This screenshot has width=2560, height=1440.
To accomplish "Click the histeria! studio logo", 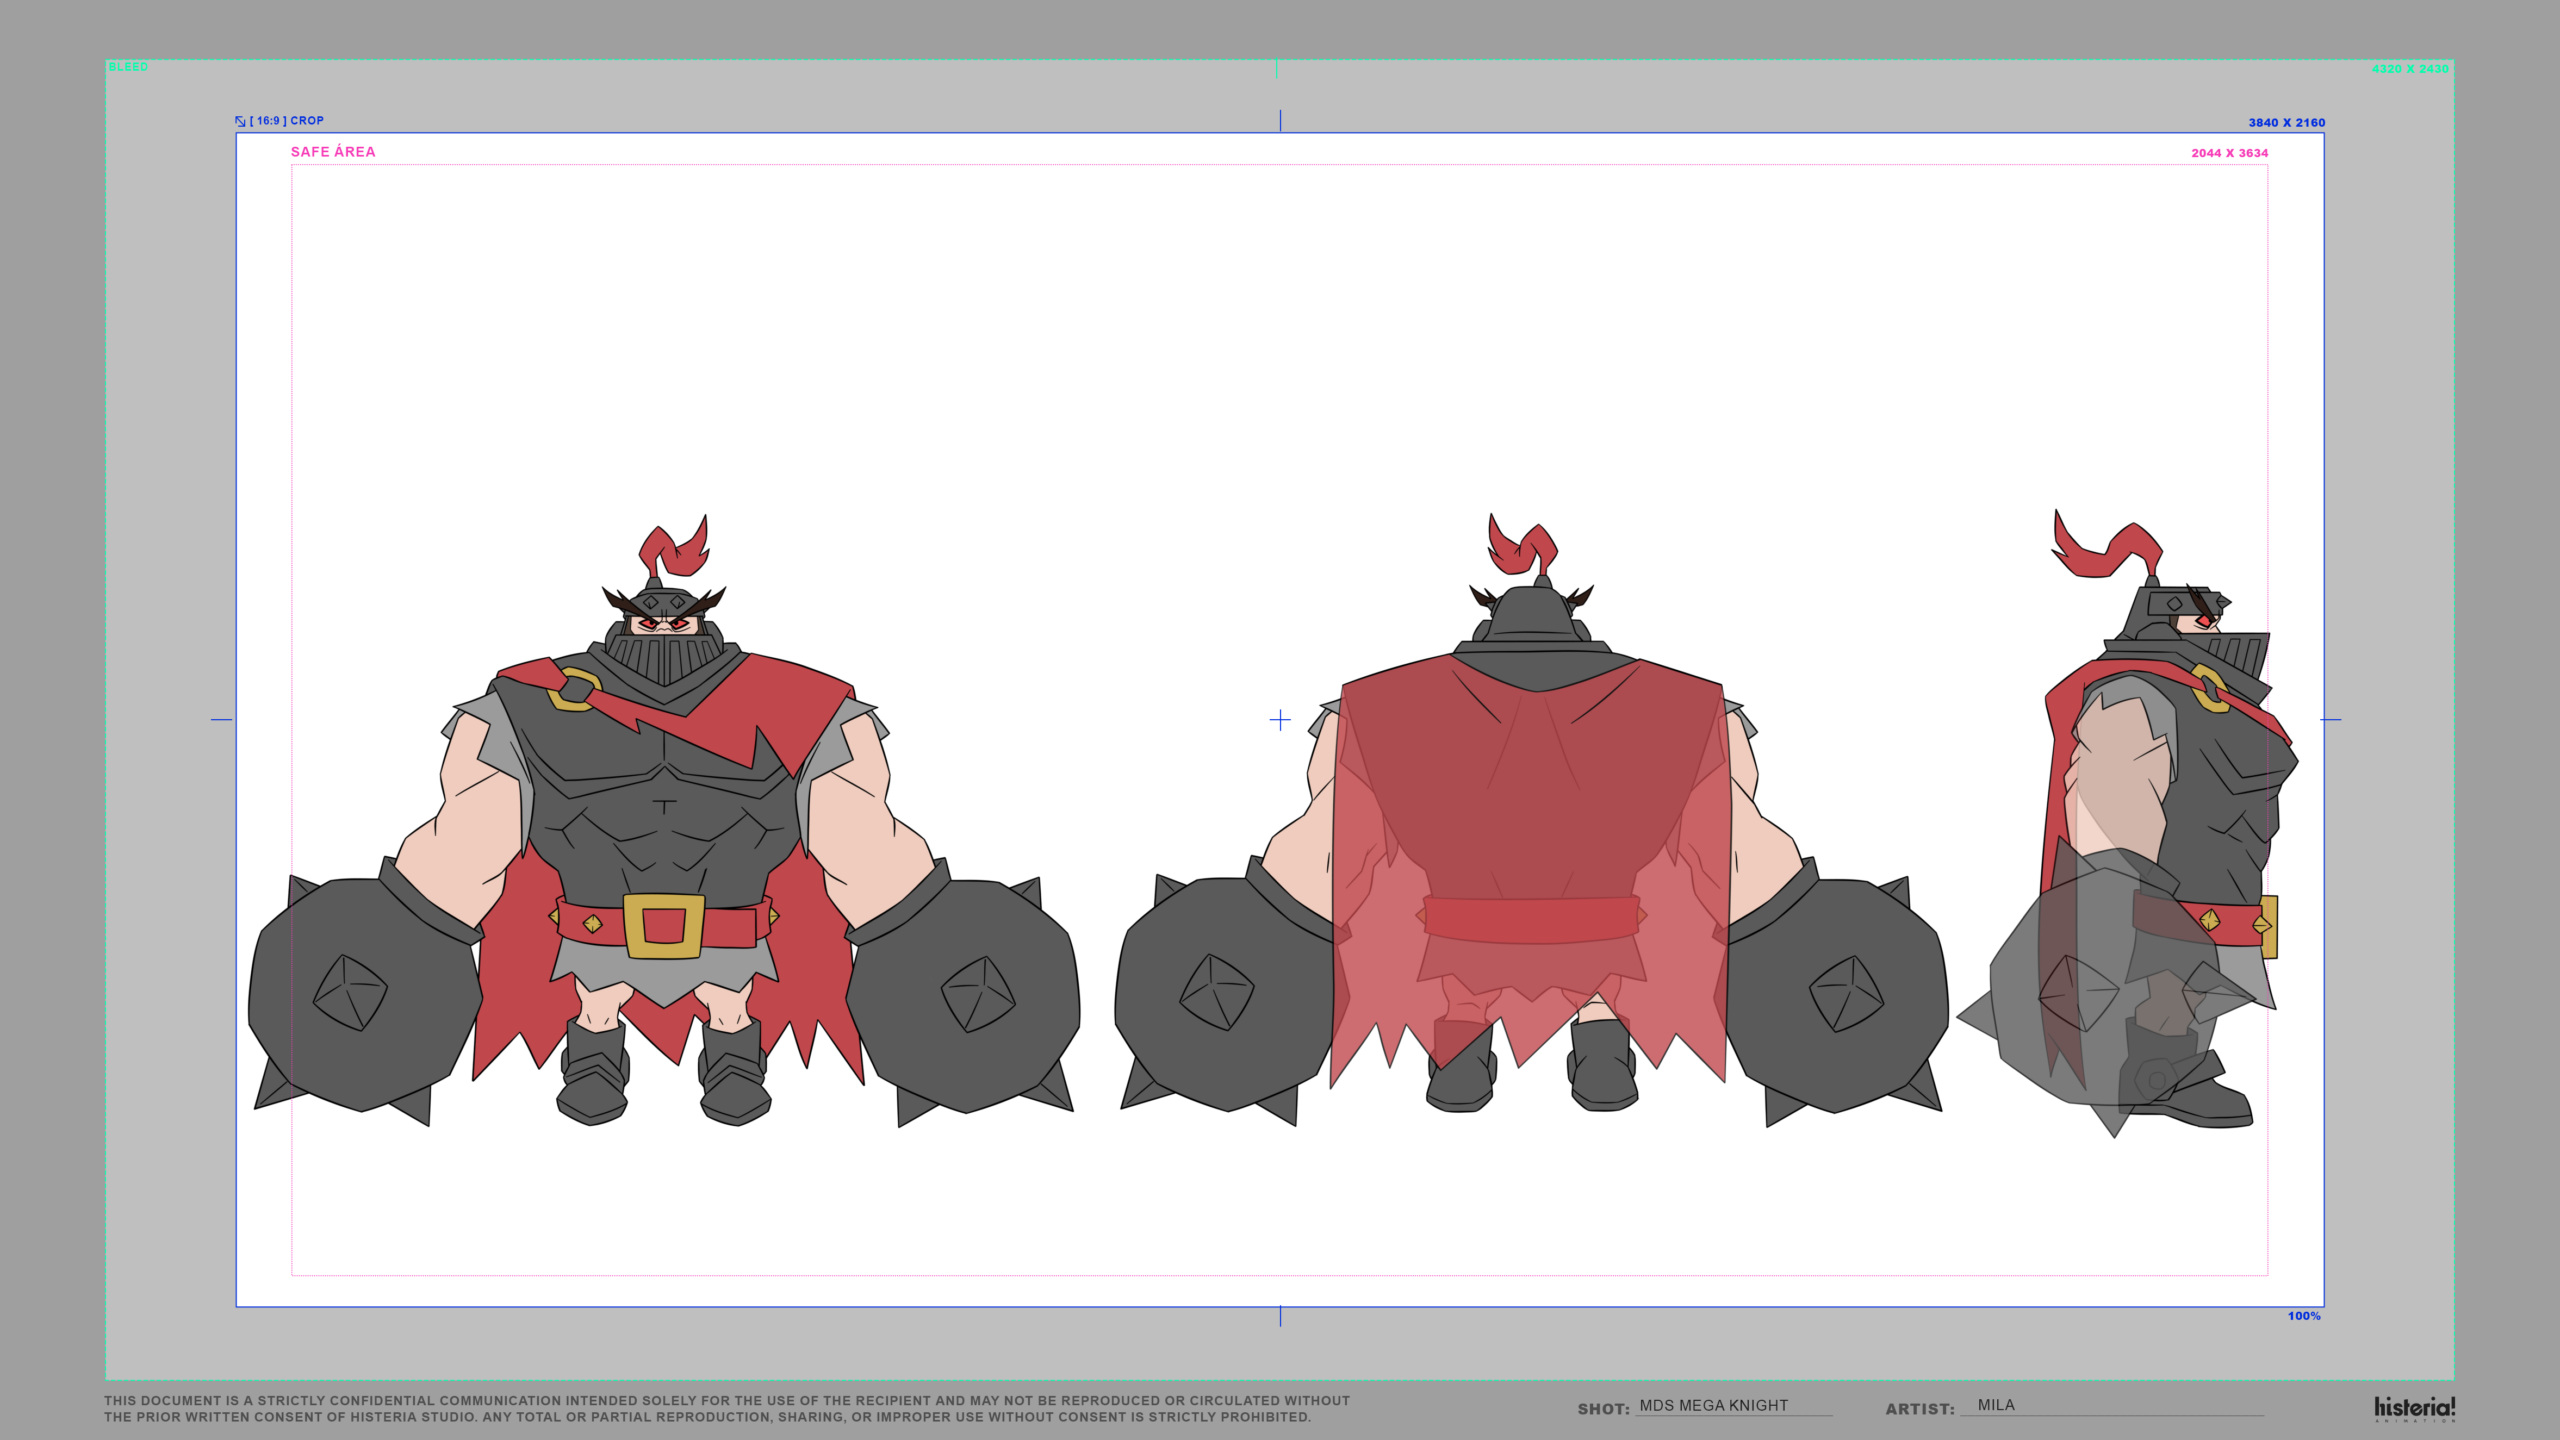I will pos(2414,1408).
